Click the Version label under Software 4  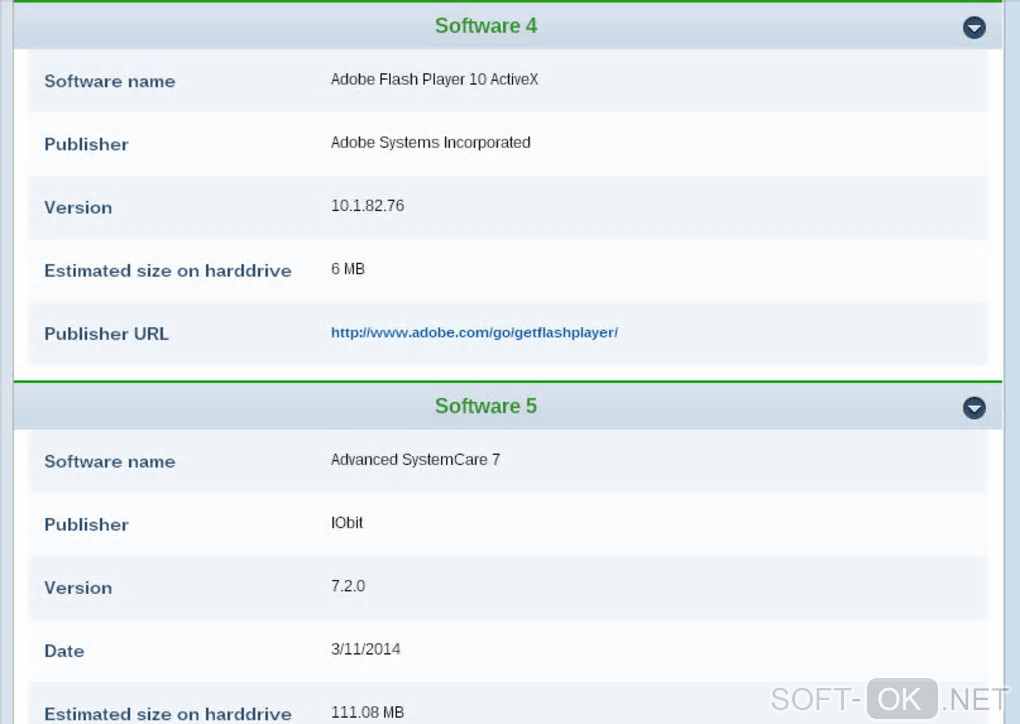pos(78,208)
